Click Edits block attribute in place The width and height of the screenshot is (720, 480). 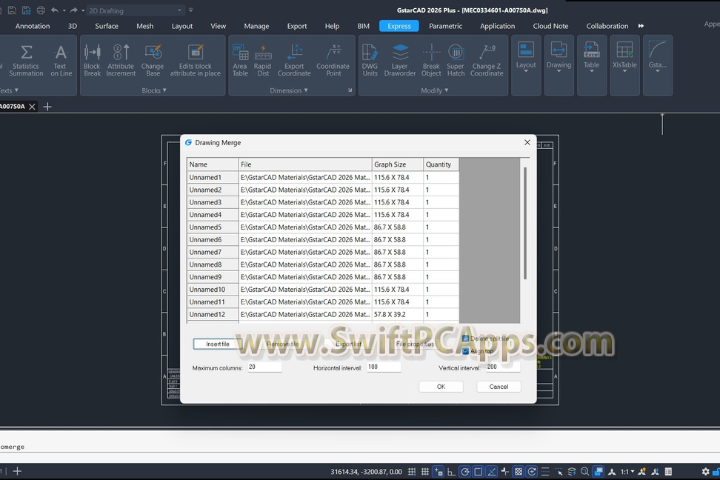[x=195, y=60]
